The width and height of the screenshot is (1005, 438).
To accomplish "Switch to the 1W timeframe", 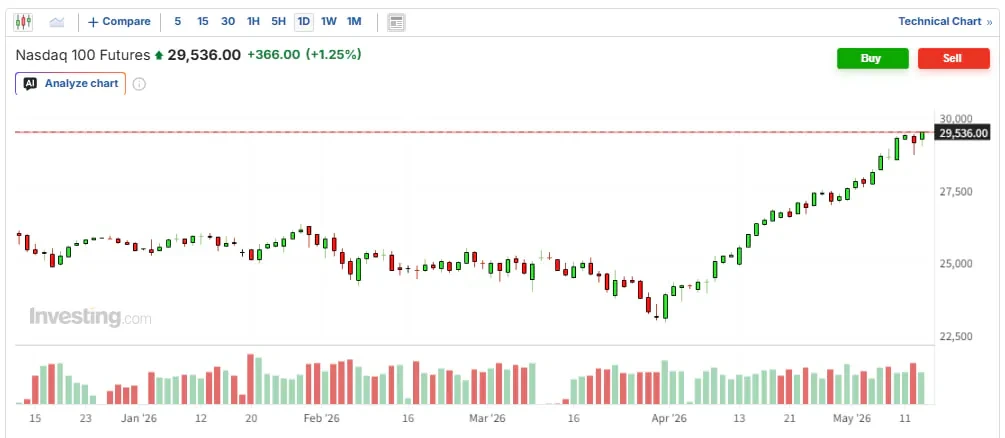I will point(329,22).
